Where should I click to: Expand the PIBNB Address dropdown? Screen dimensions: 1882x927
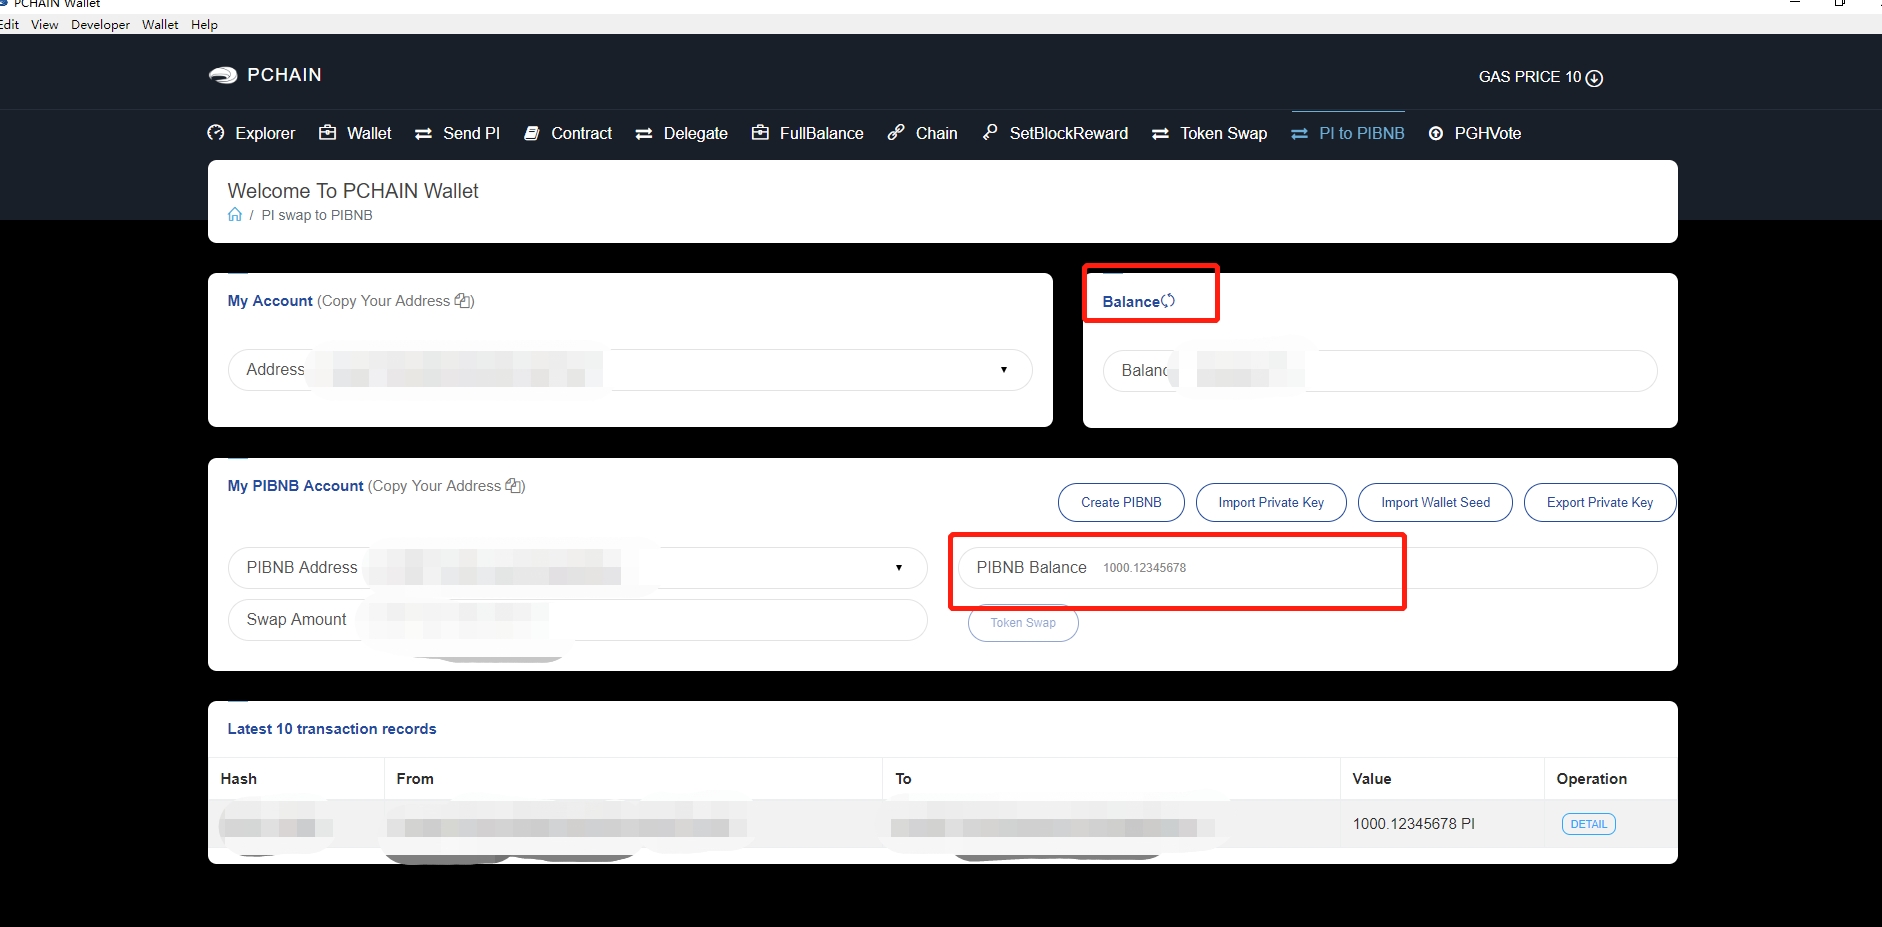(x=898, y=568)
